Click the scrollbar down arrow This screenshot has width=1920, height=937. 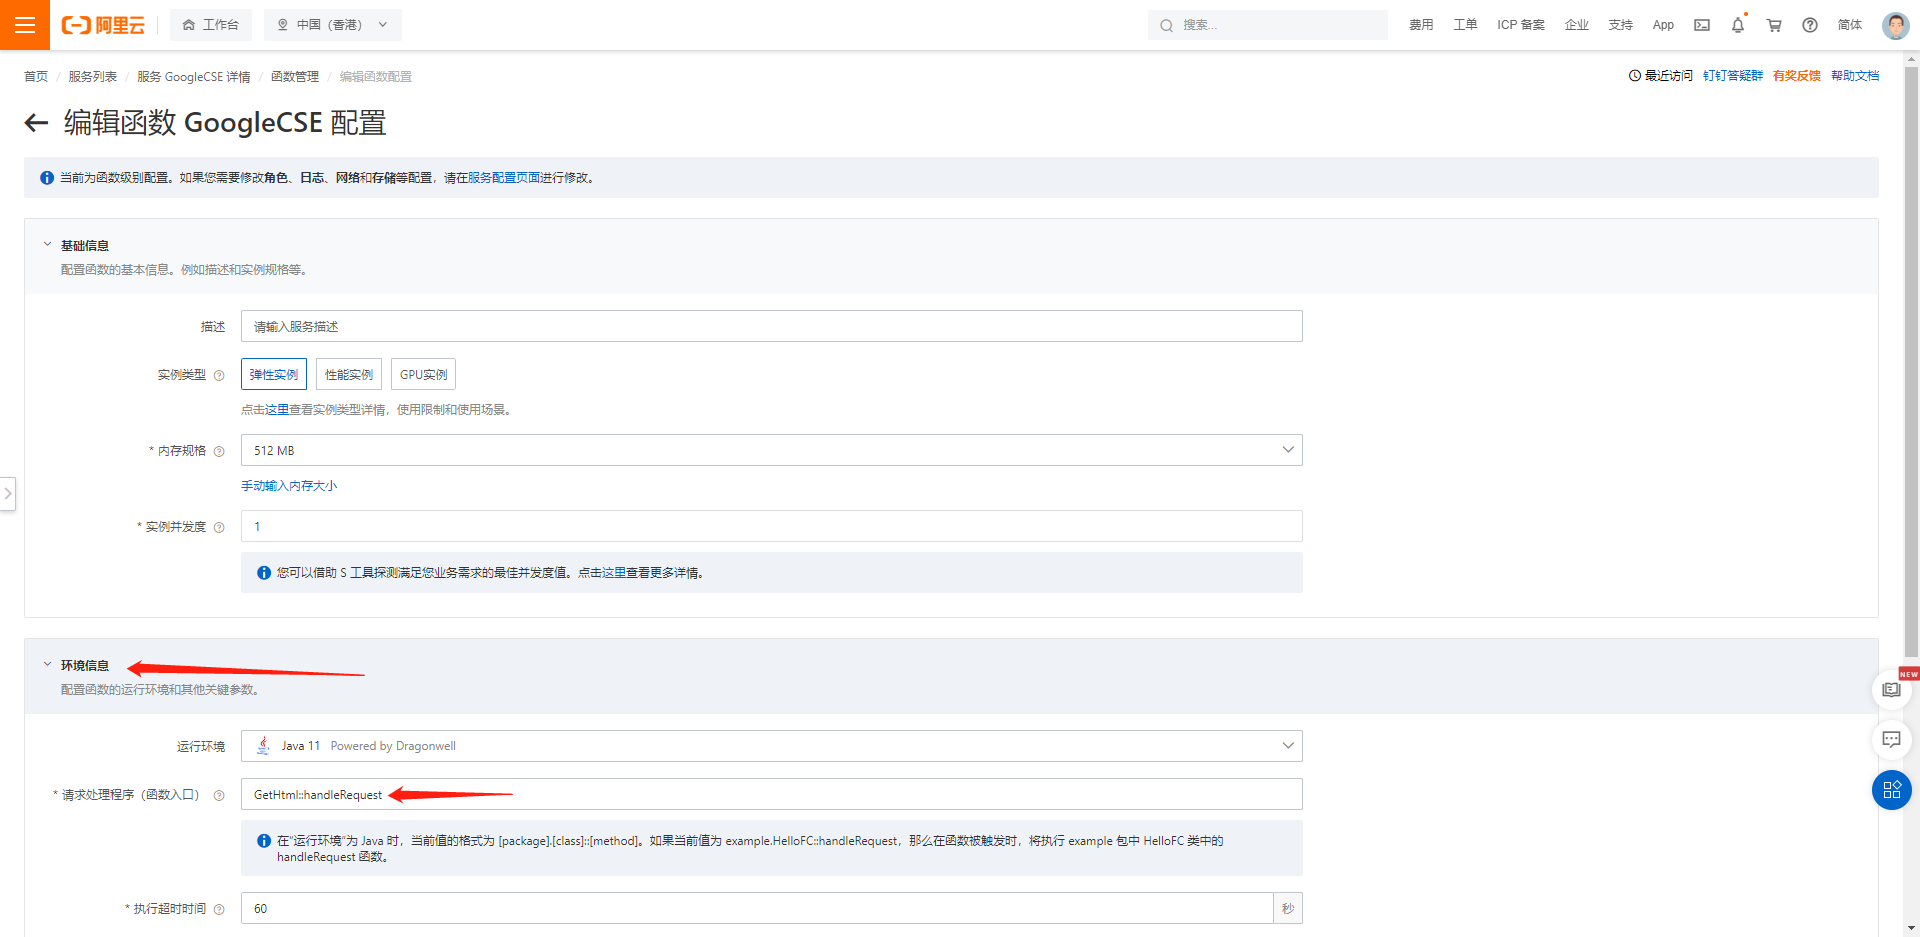[1911, 928]
